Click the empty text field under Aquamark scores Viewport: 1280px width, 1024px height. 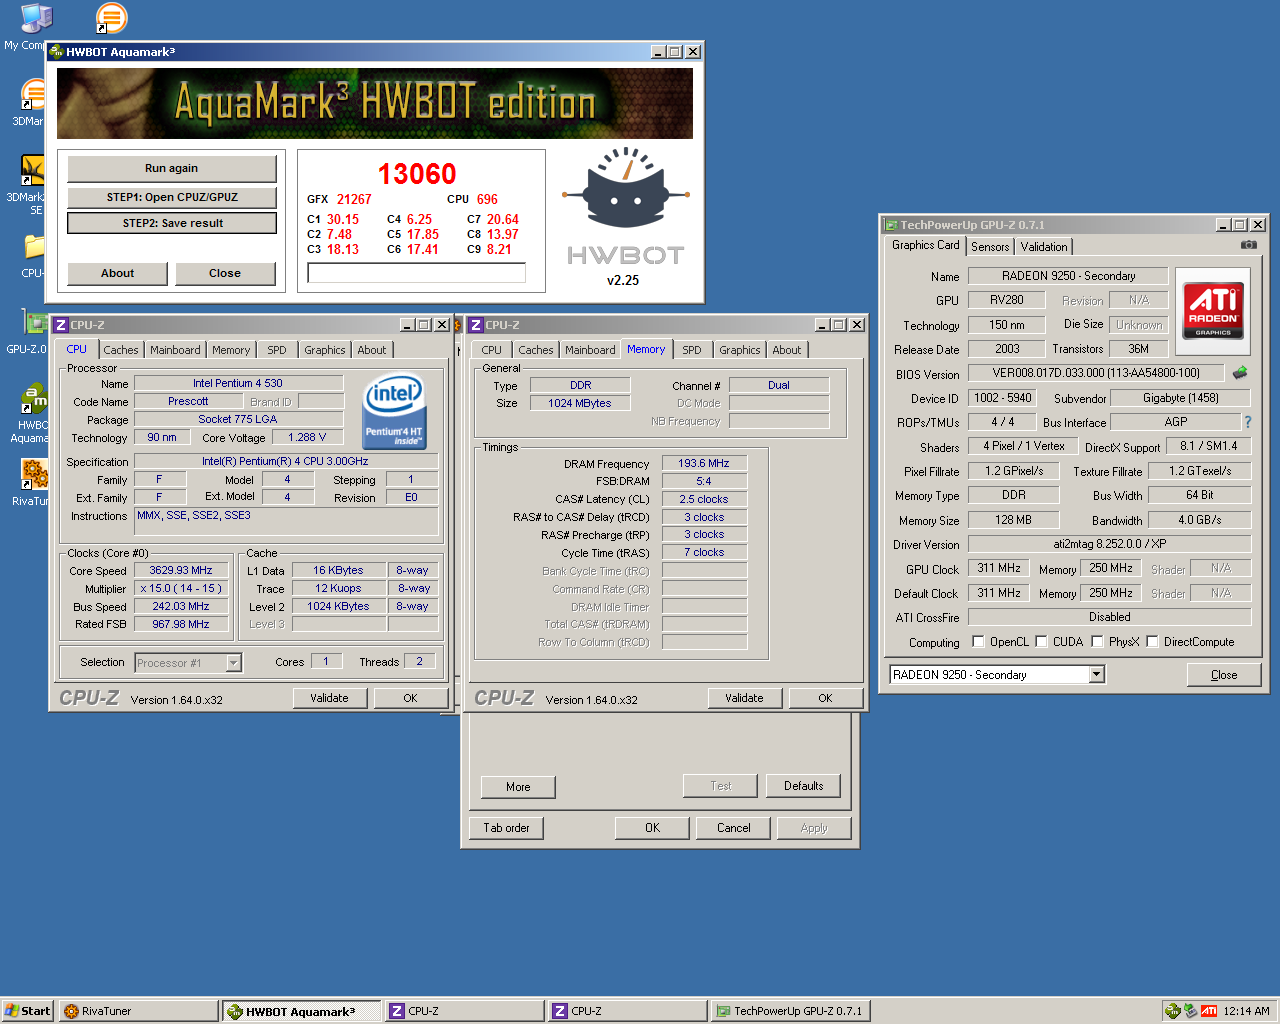417,272
